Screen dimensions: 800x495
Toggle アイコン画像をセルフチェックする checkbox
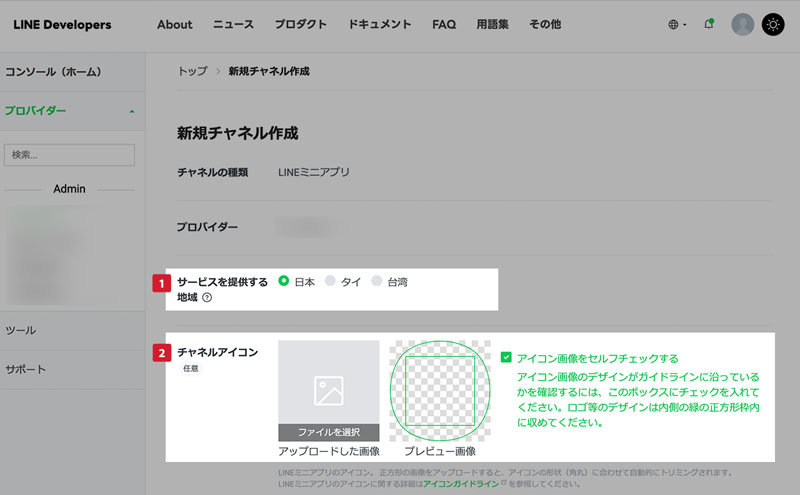(507, 357)
